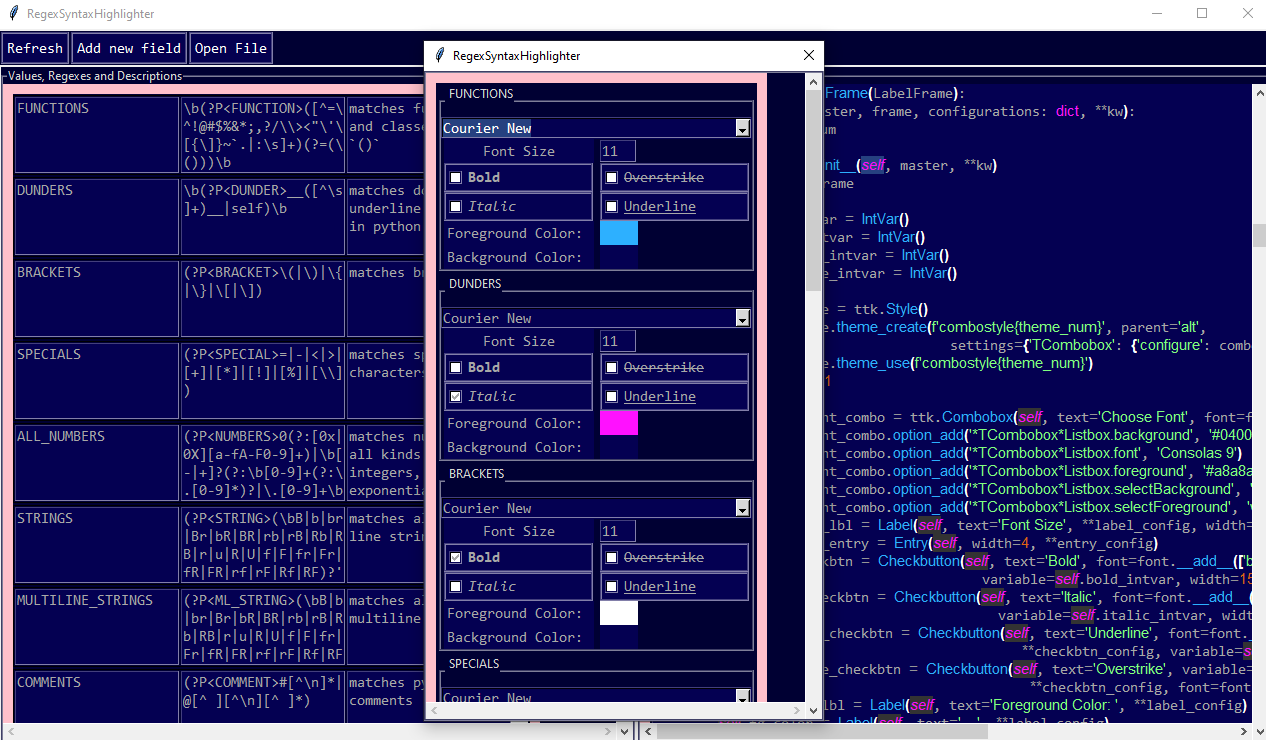Click the feather icon in dialog title bar
The height and width of the screenshot is (740, 1266).
tap(439, 56)
